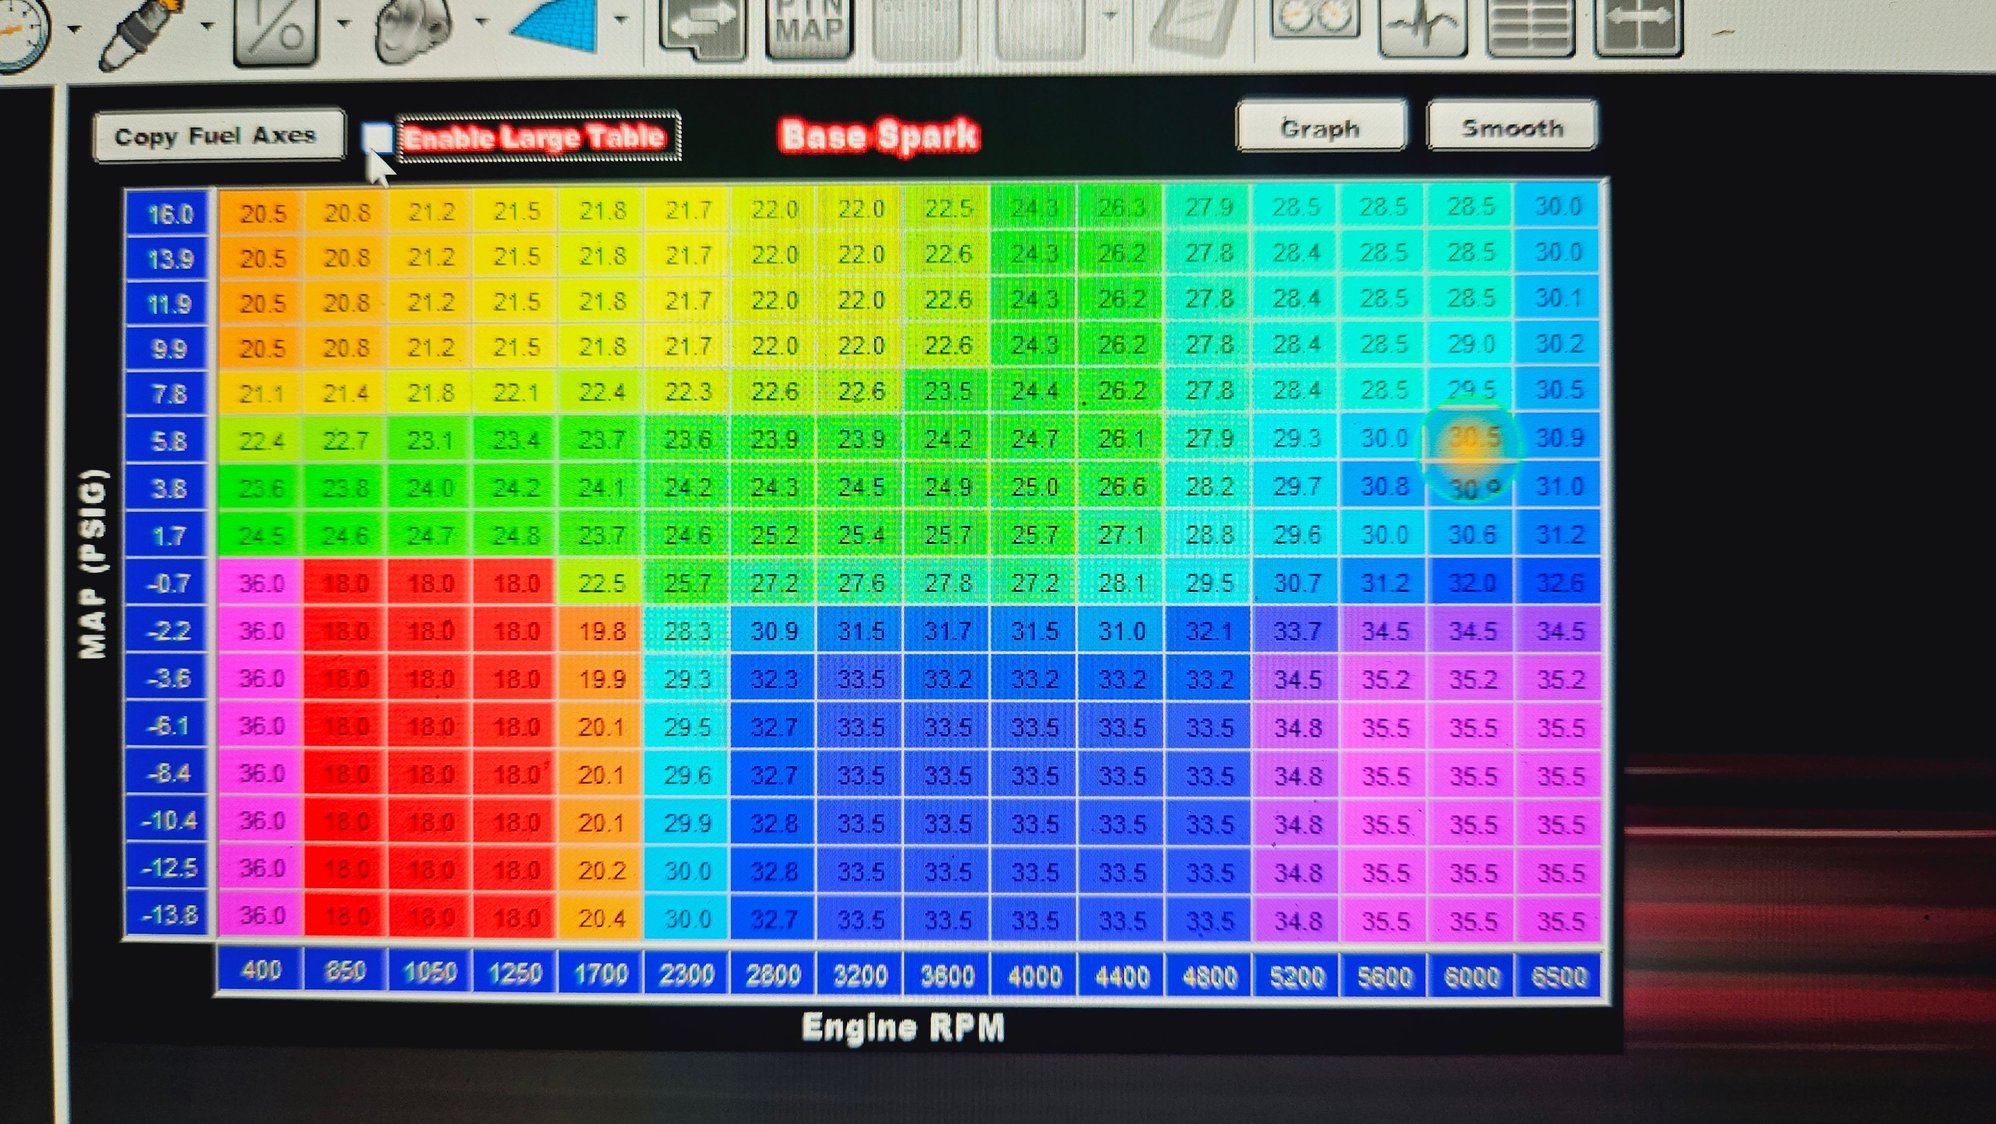Select the 16.0 MAP axis cell

coord(168,213)
